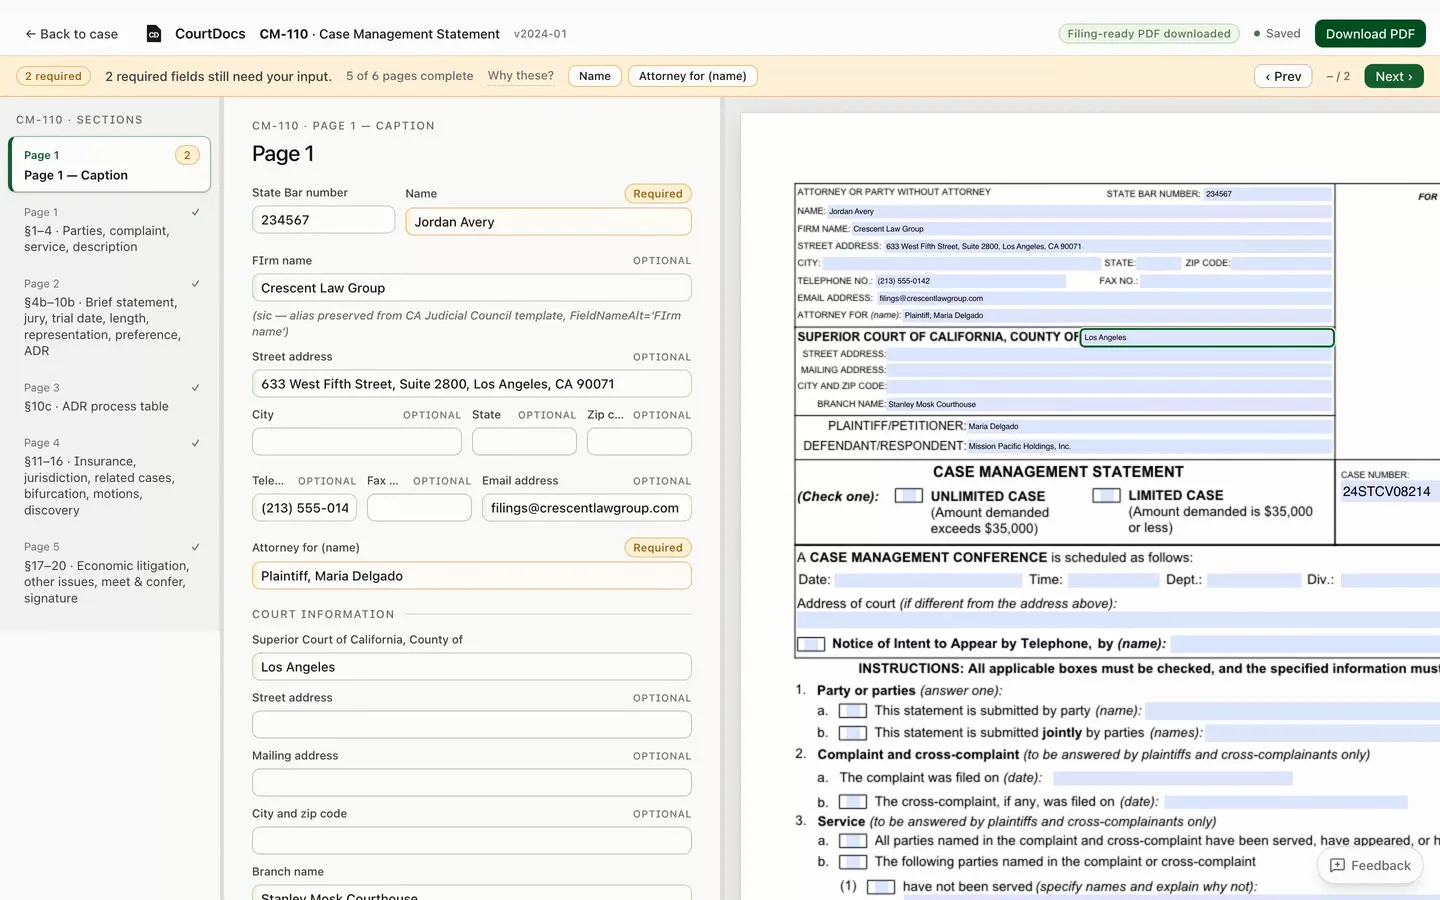Go back to case

[72, 34]
